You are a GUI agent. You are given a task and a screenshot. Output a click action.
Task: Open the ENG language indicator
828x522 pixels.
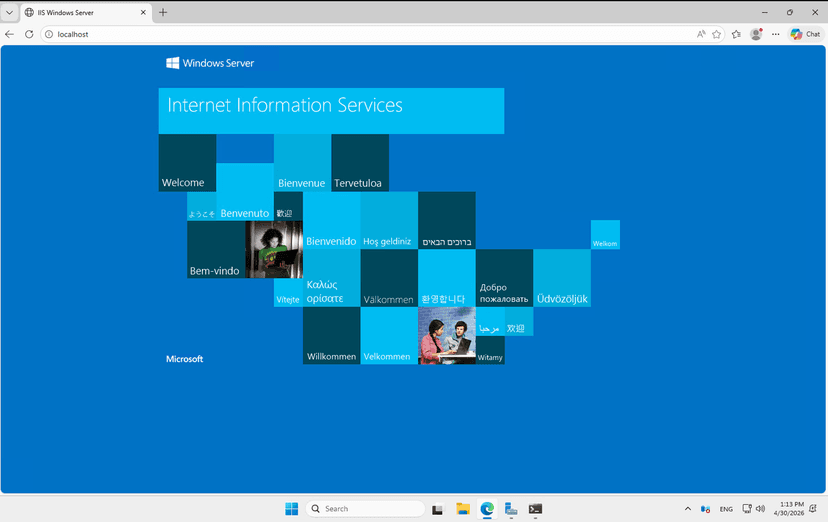pyautogui.click(x=726, y=509)
